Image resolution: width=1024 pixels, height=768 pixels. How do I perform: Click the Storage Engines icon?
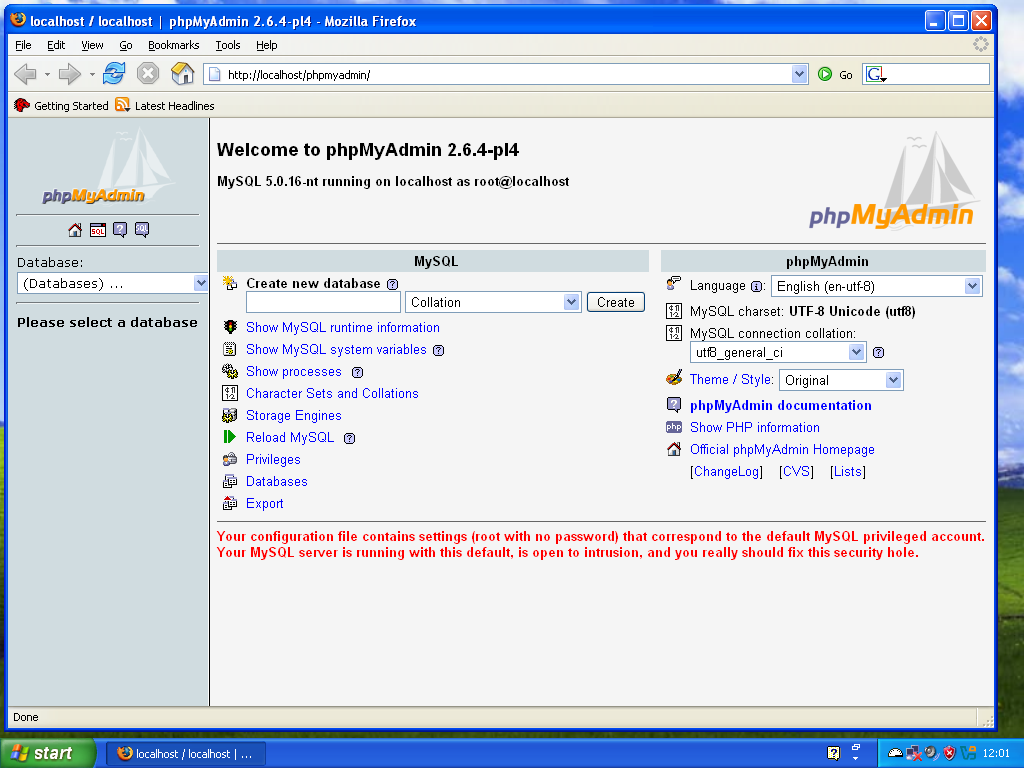click(230, 415)
